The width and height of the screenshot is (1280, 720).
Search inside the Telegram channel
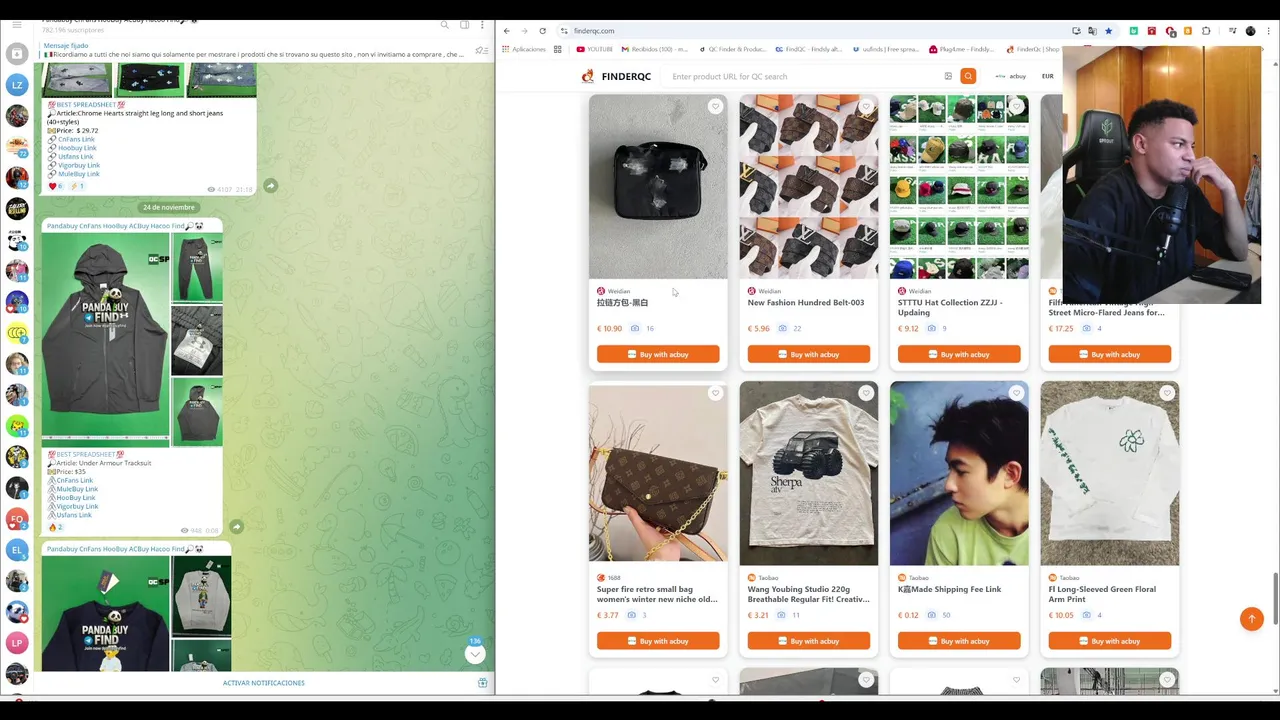pos(445,25)
